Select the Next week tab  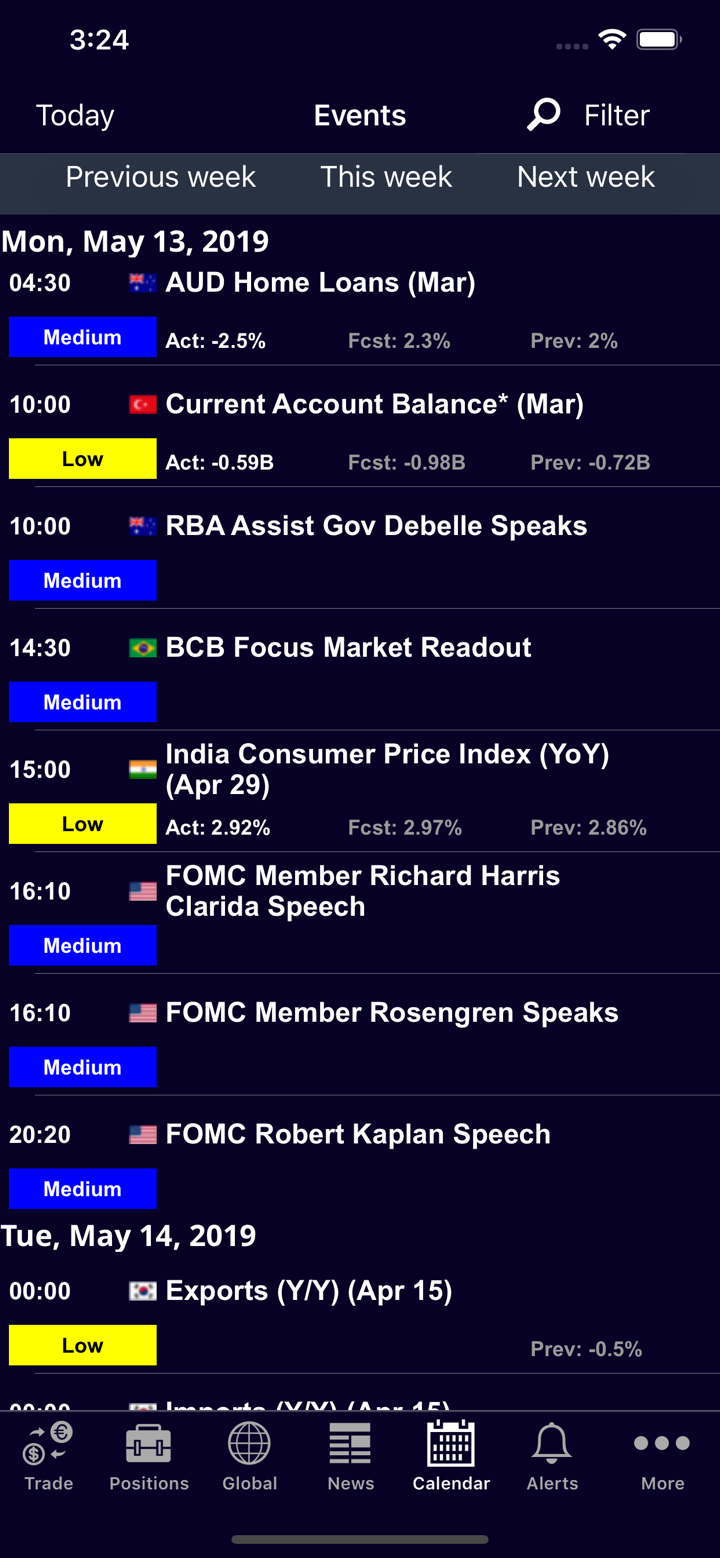coord(586,177)
